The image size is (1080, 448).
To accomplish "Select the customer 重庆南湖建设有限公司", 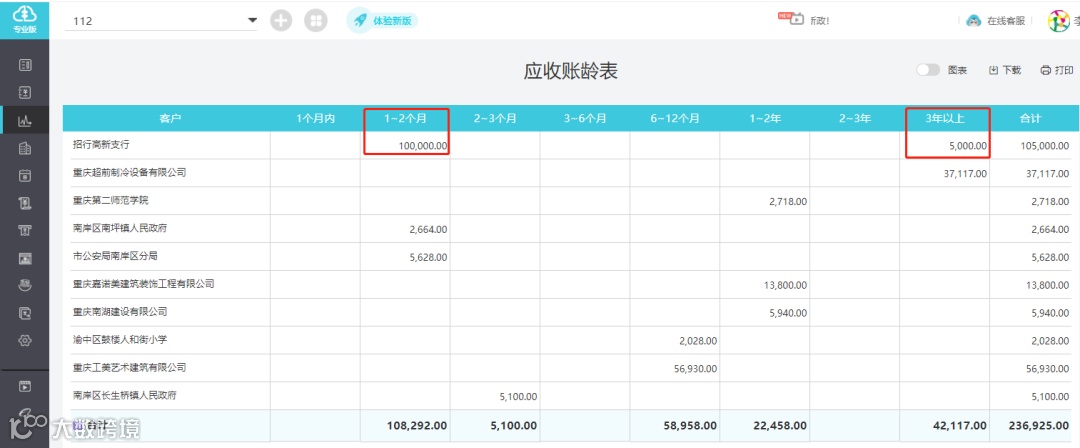I will 120,312.
